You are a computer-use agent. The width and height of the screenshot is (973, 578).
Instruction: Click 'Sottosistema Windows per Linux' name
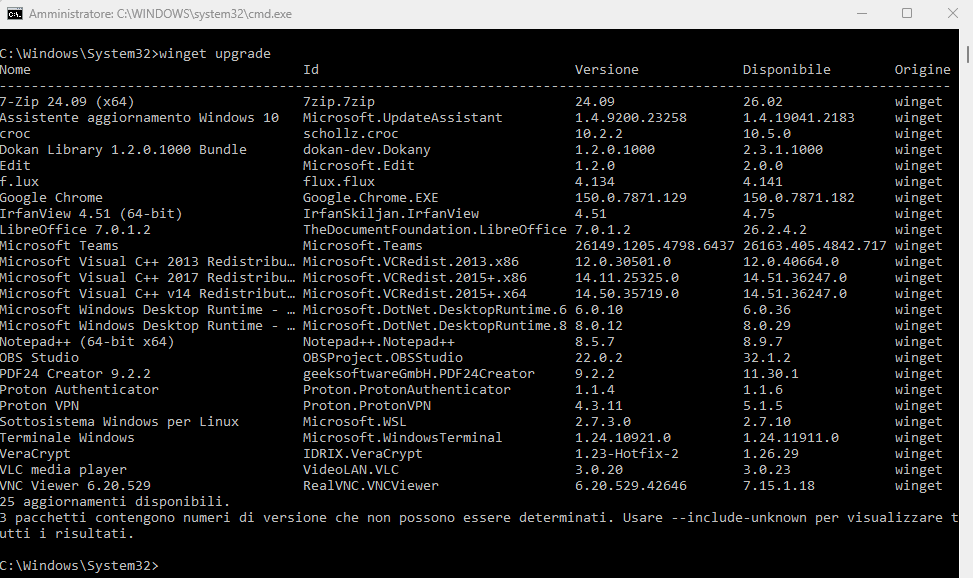(119, 422)
